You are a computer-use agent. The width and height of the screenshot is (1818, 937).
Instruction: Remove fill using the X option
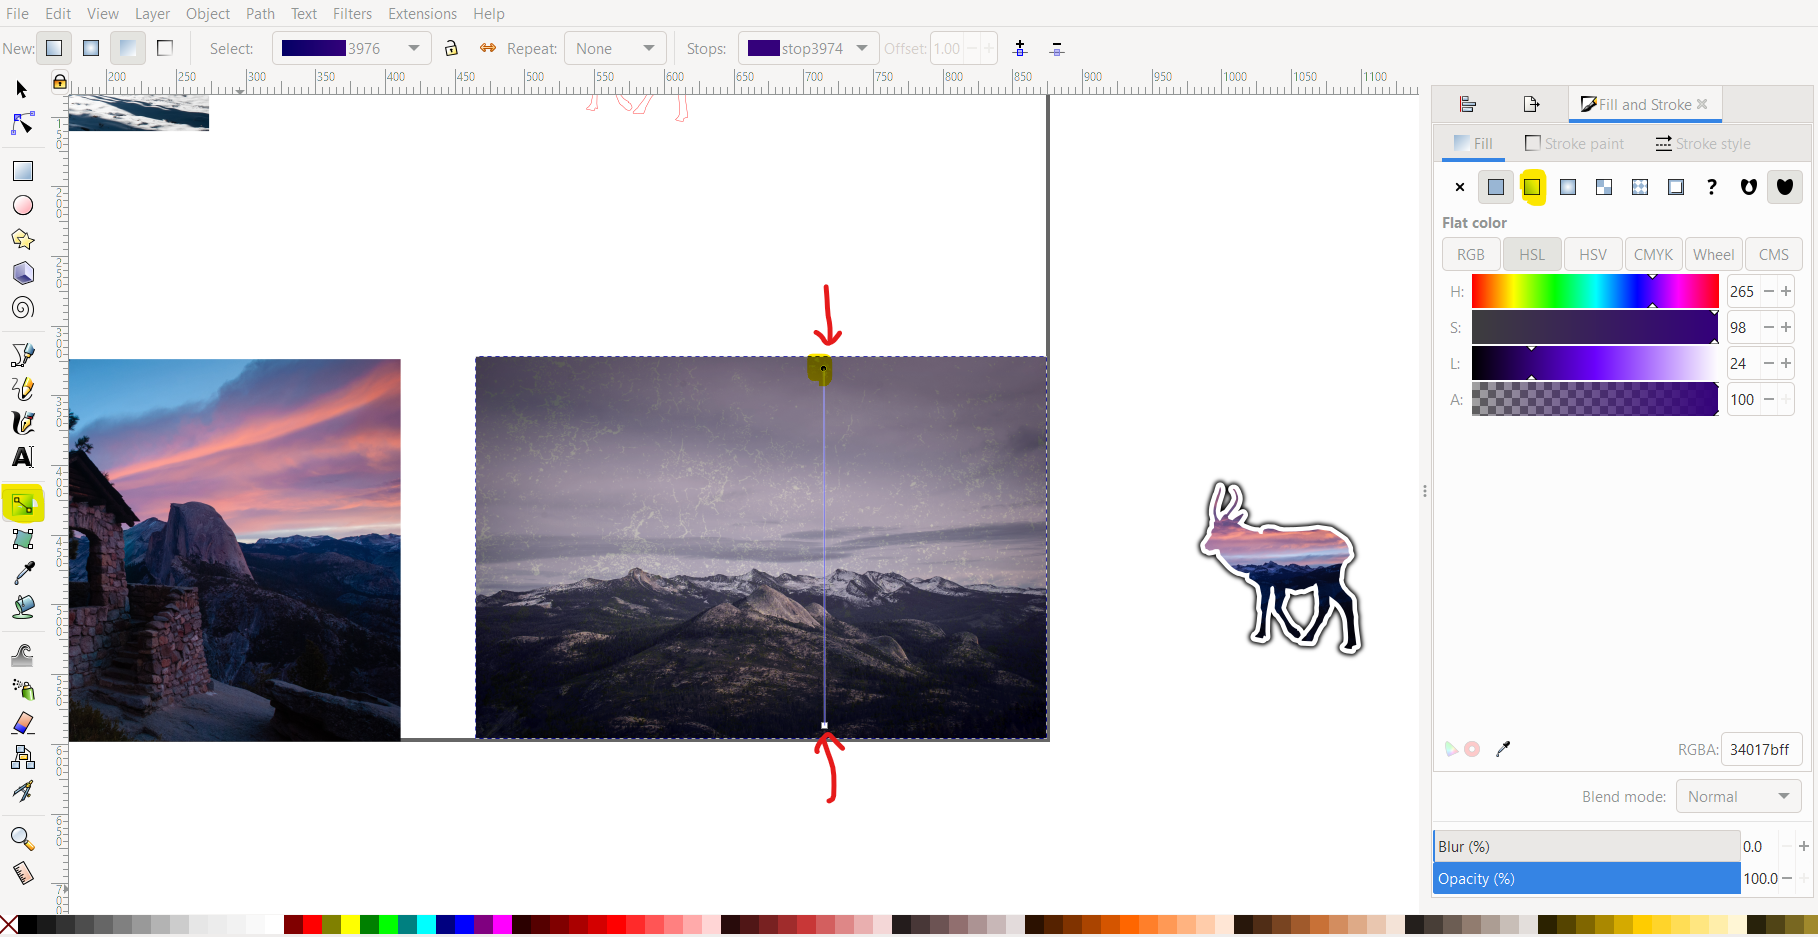click(1459, 187)
